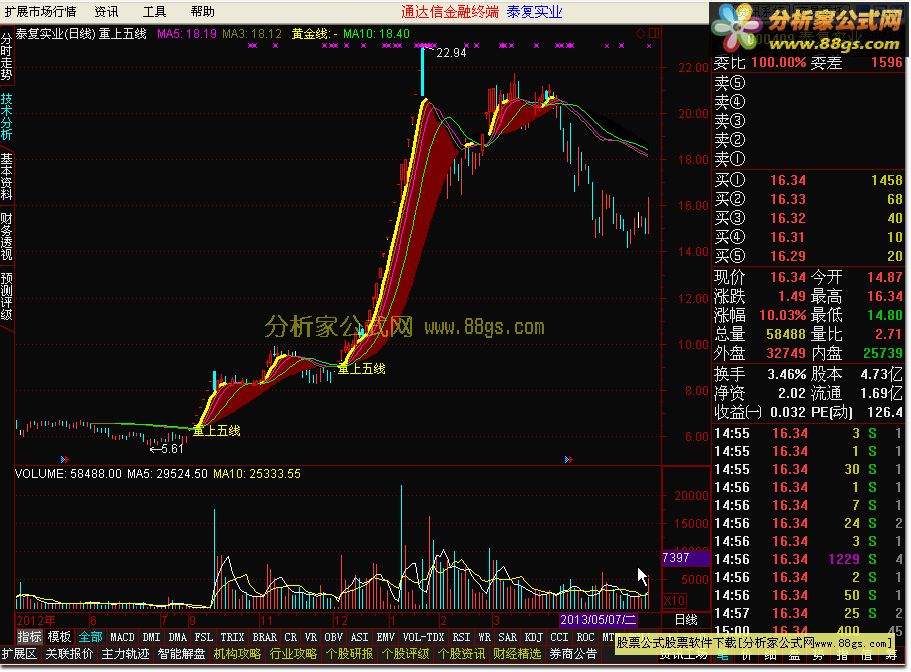Screen dimensions: 911x672
Task: Open 预测评级 side tab
Action: (x=6, y=296)
